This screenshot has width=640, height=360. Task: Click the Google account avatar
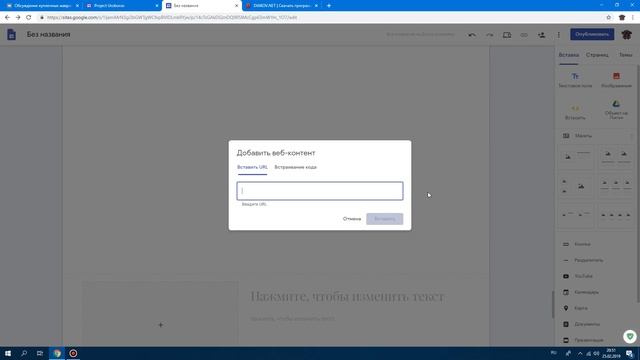click(627, 35)
